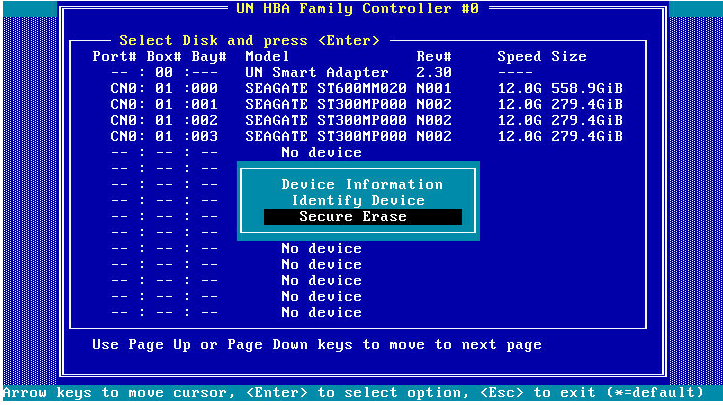Screen dimensions: 723x405
Task: Select Device Information in popup menu
Action: click(x=362, y=185)
